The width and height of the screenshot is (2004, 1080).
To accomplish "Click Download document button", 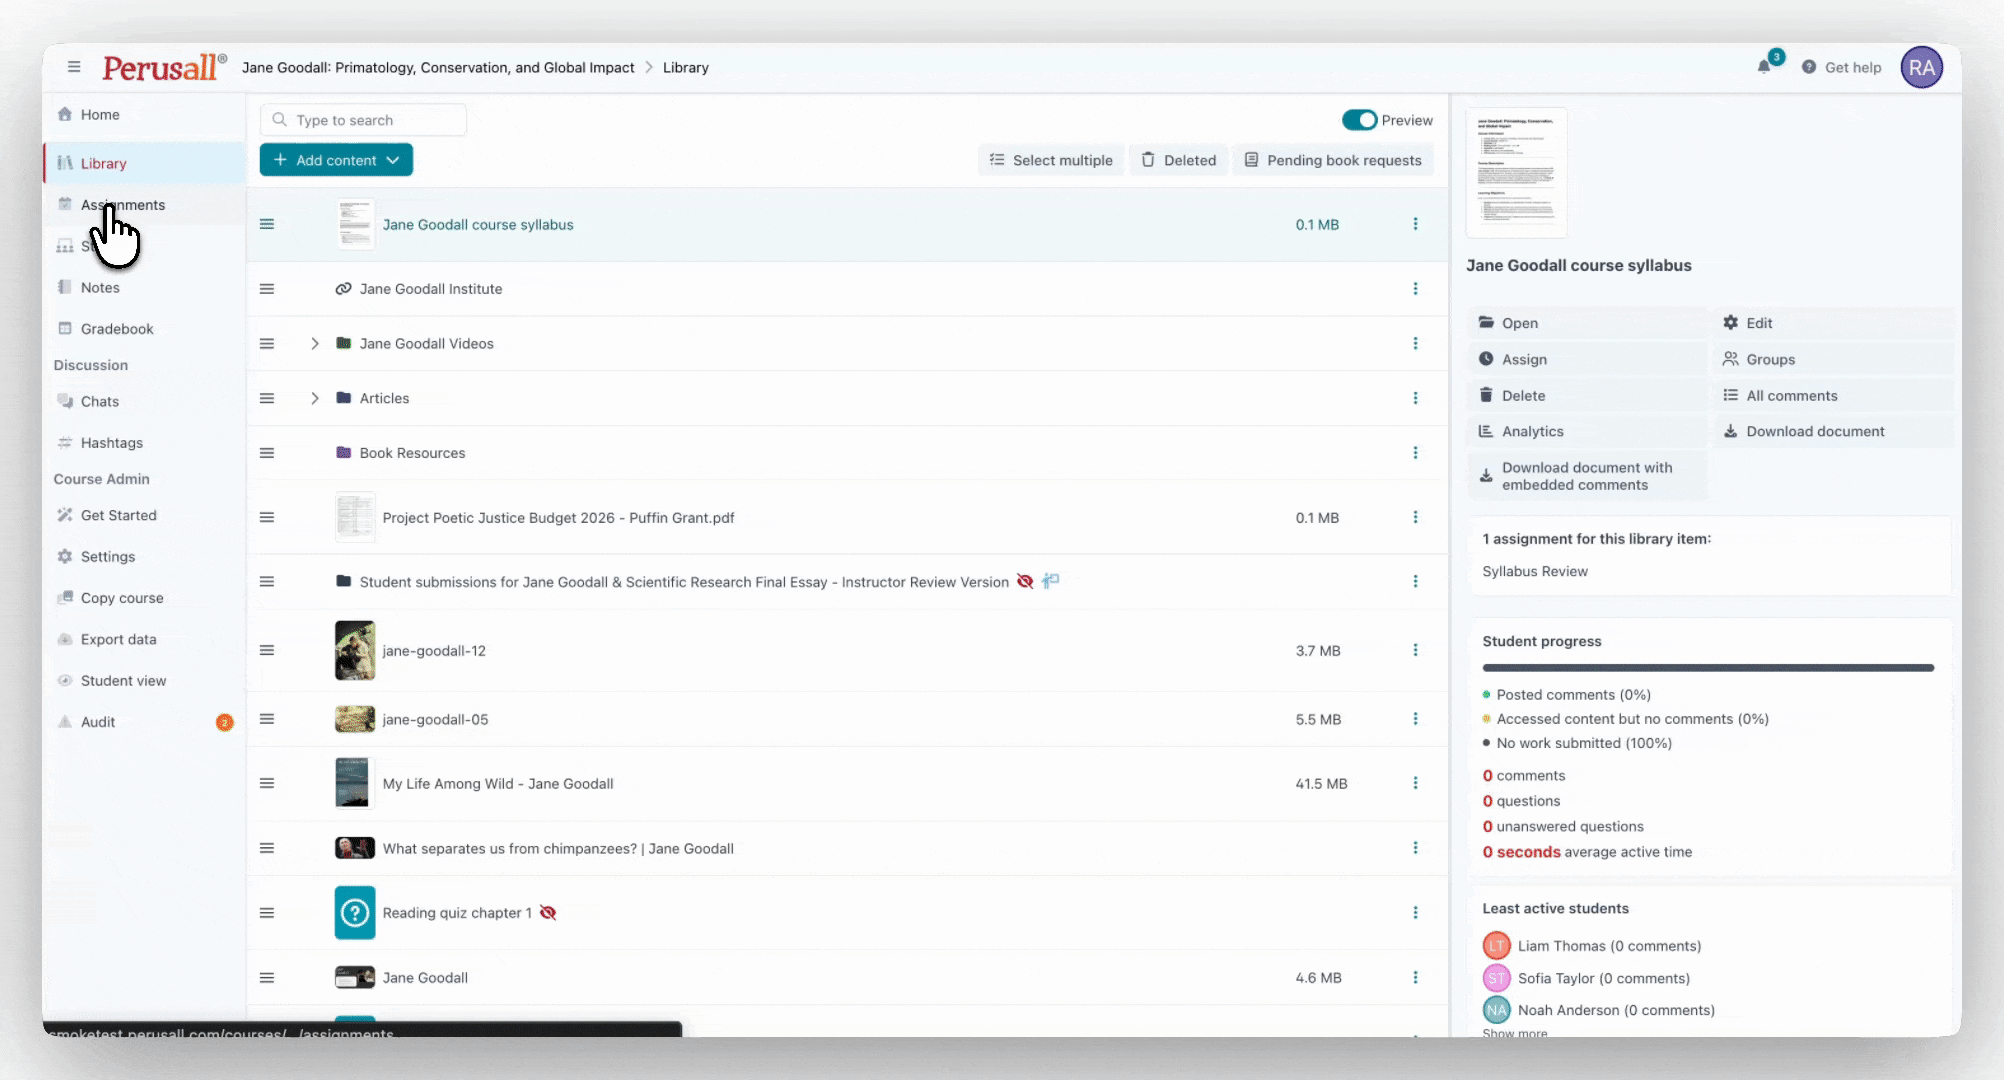I will (x=1832, y=432).
